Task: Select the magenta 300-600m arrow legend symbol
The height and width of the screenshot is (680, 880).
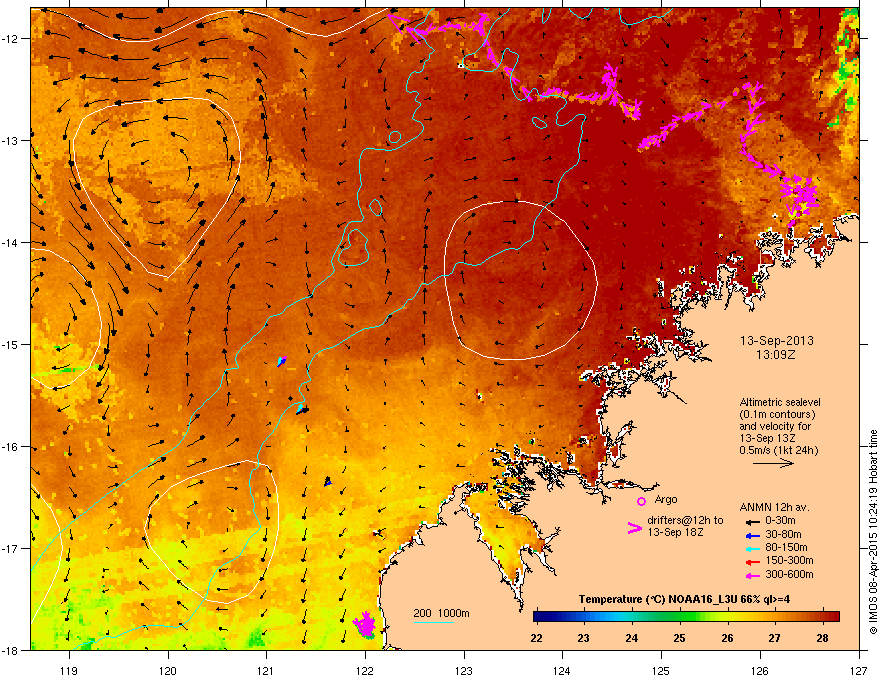Action: click(x=752, y=575)
